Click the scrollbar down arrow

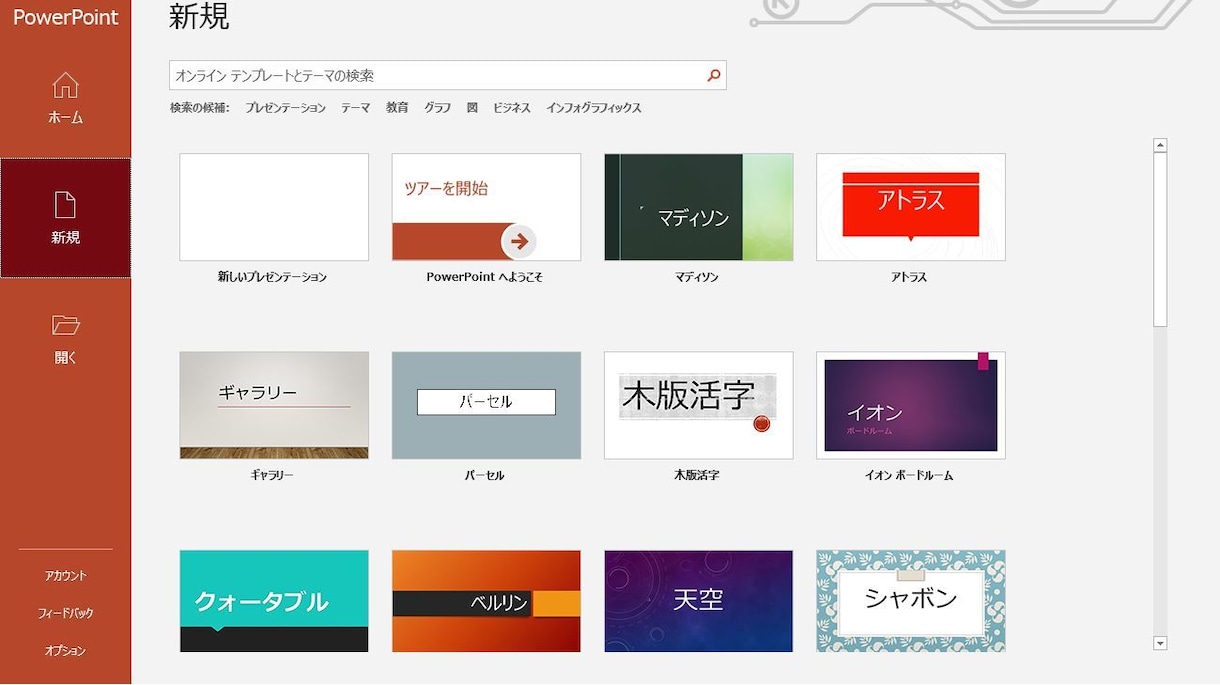coord(1160,643)
